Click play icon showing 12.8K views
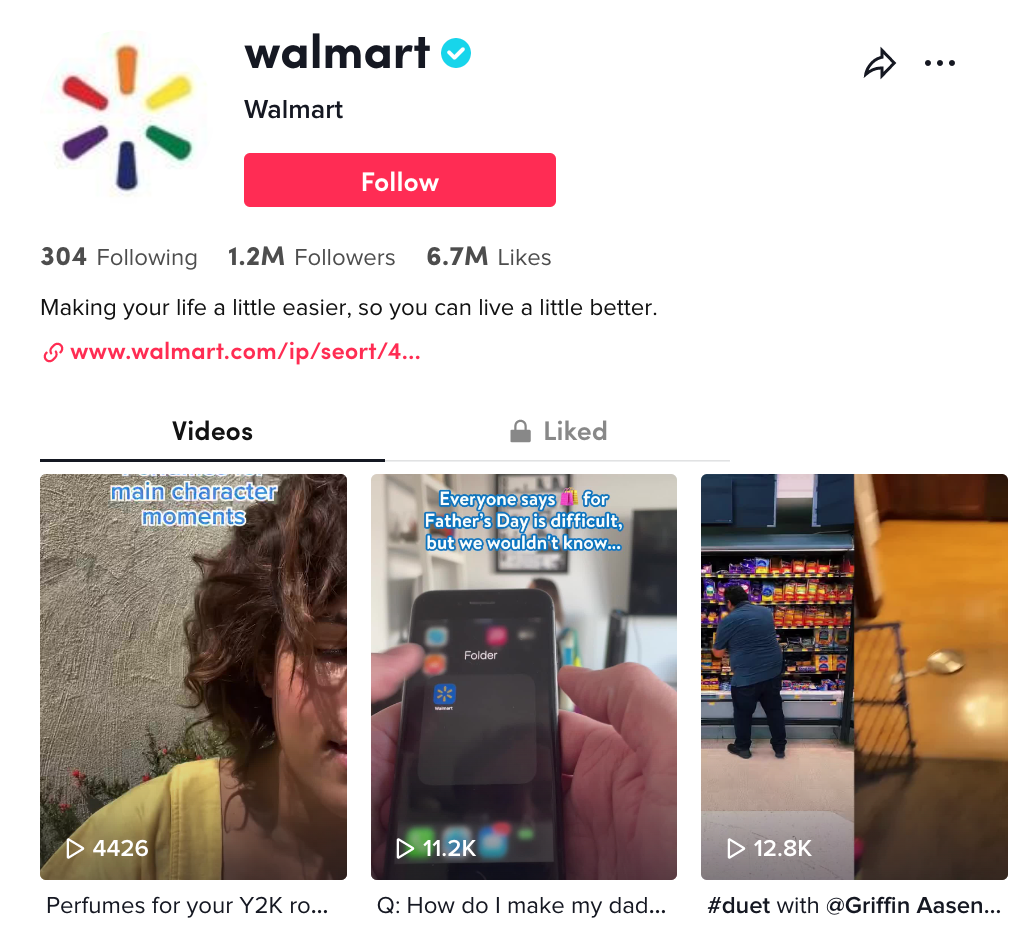 pyautogui.click(x=736, y=848)
